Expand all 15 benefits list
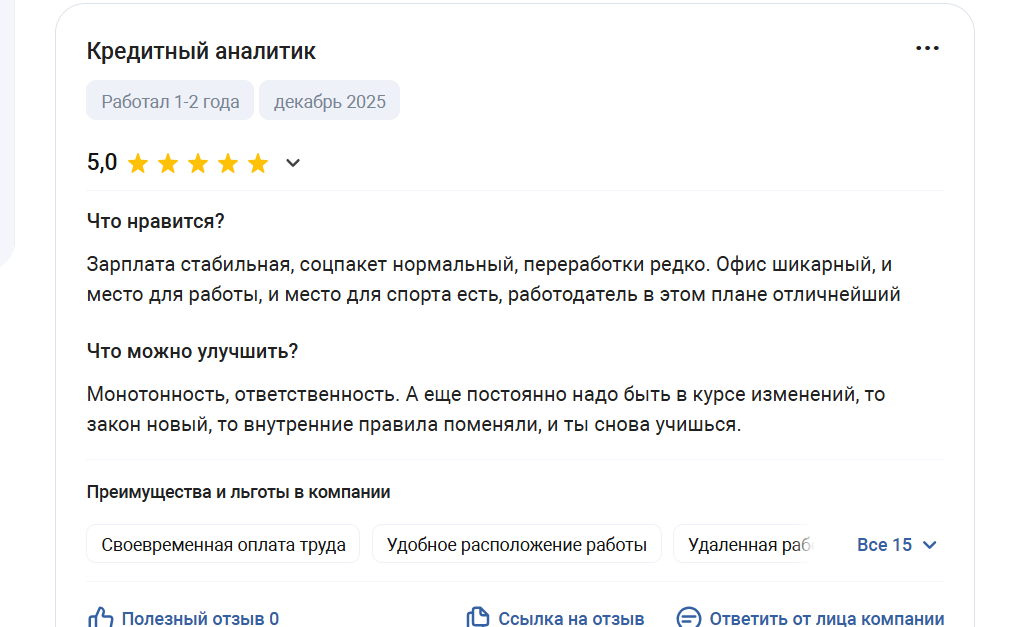Image resolution: width=1020 pixels, height=627 pixels. [884, 545]
